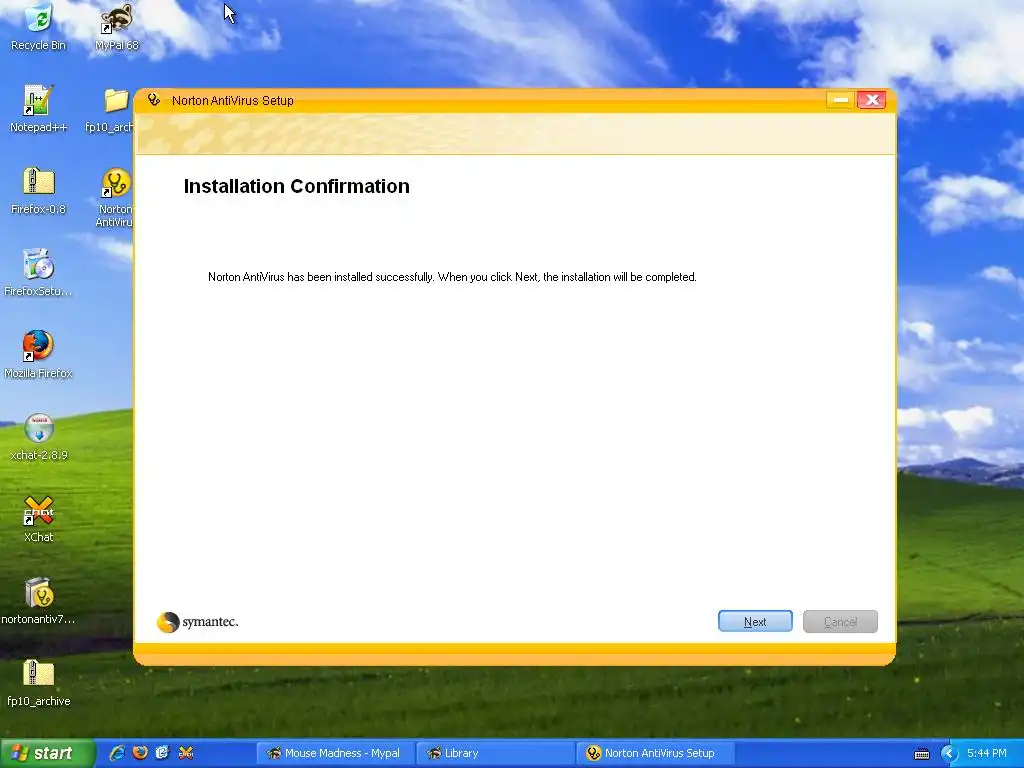Select the FirefoxSetup installer icon
The image size is (1024, 768).
pos(39,273)
